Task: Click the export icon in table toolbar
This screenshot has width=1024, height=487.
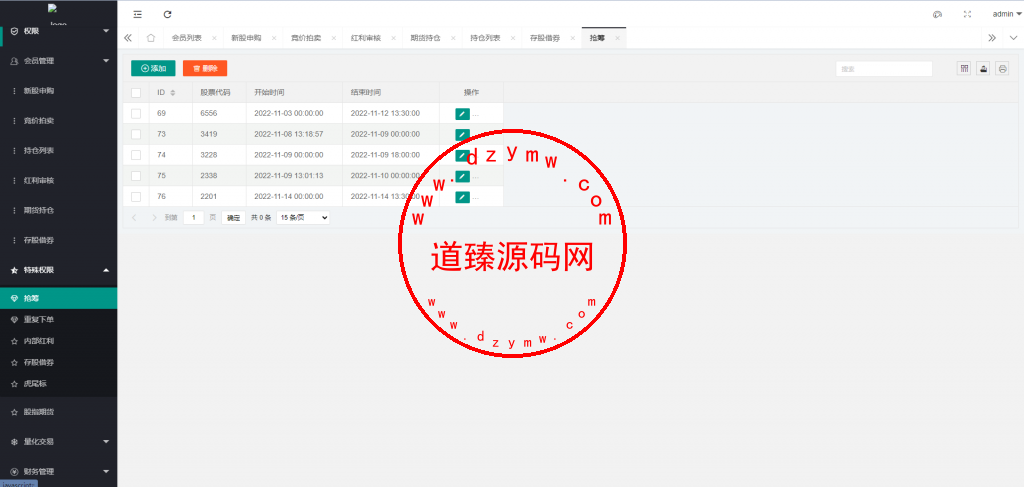Action: click(x=983, y=68)
